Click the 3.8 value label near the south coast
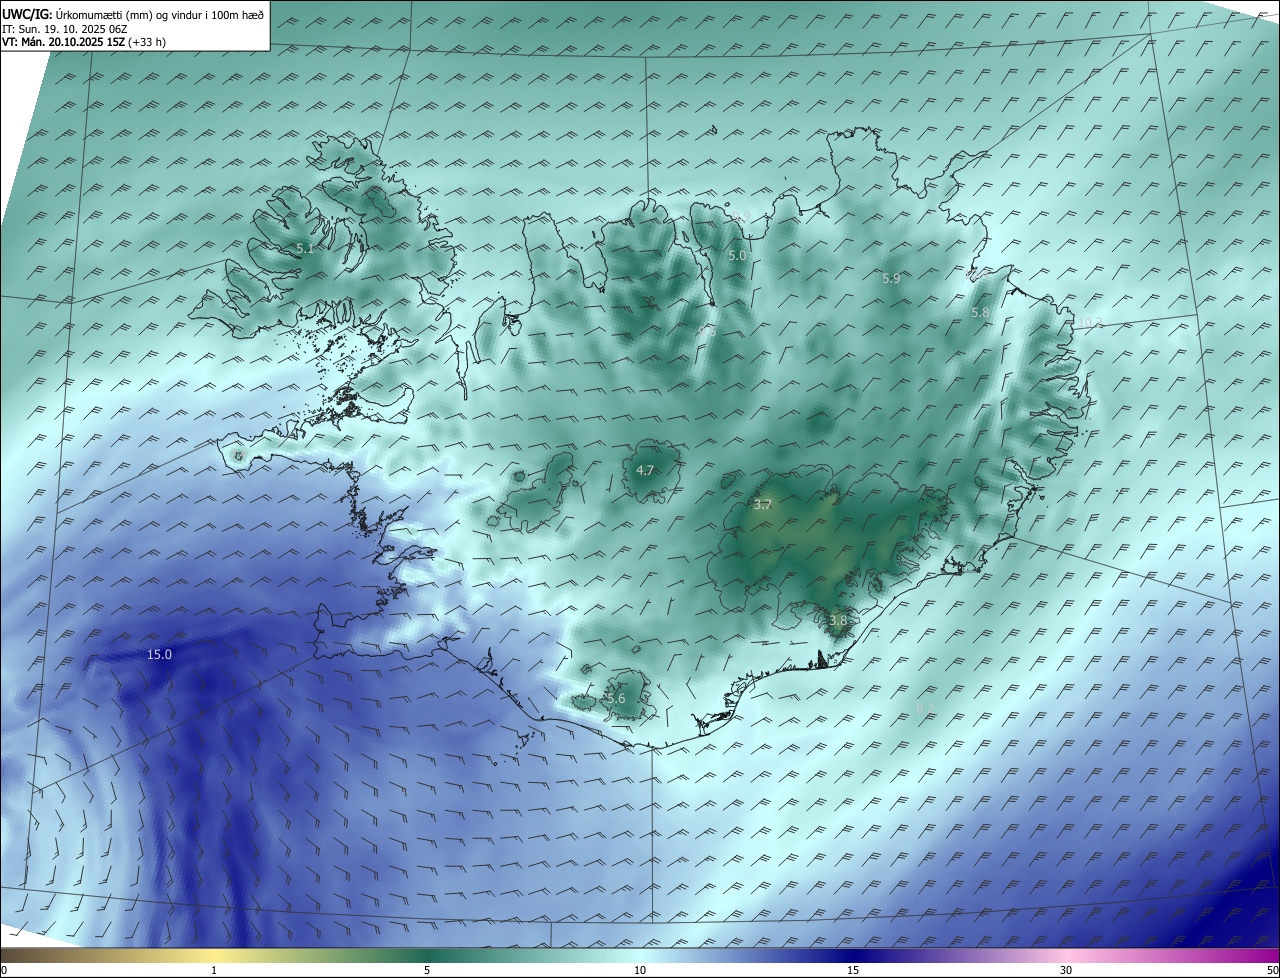This screenshot has width=1280, height=978. (x=838, y=621)
